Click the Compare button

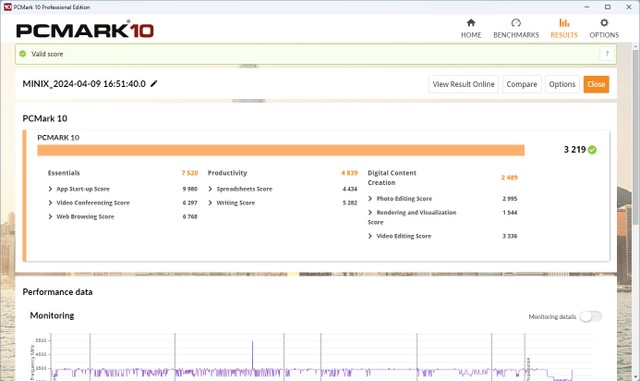click(x=522, y=84)
